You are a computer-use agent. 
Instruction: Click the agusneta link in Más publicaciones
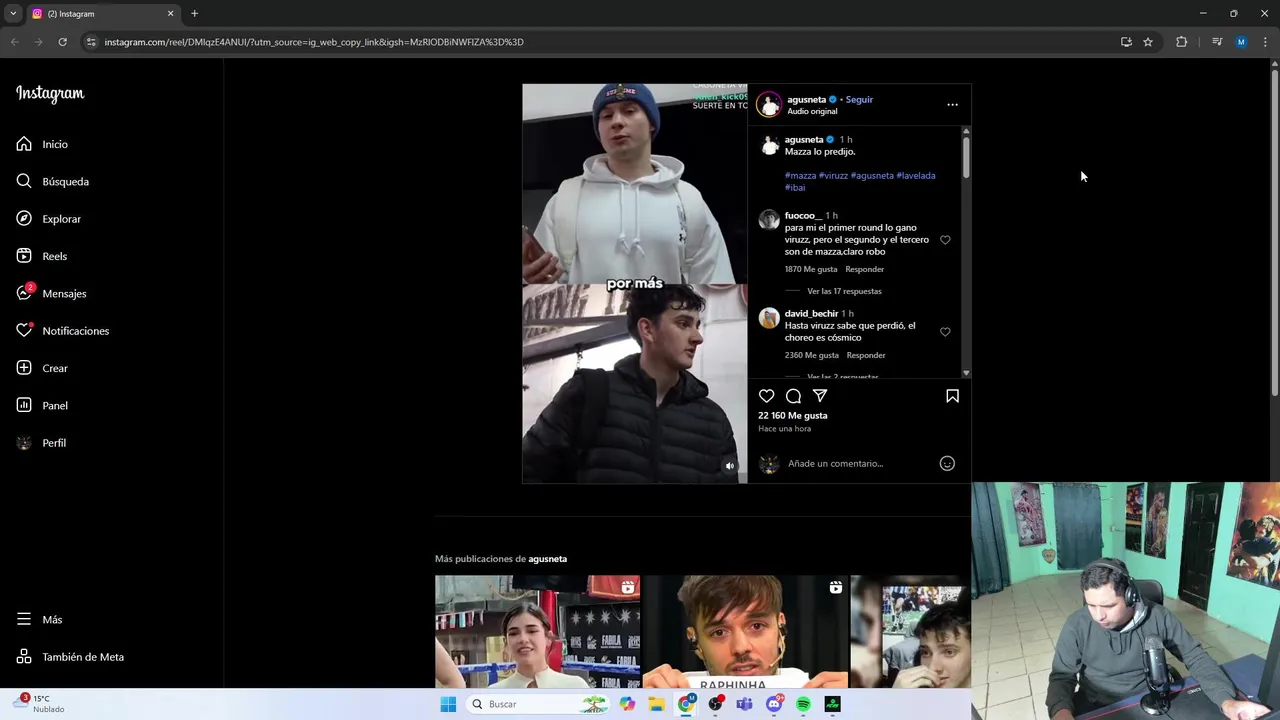coord(547,558)
